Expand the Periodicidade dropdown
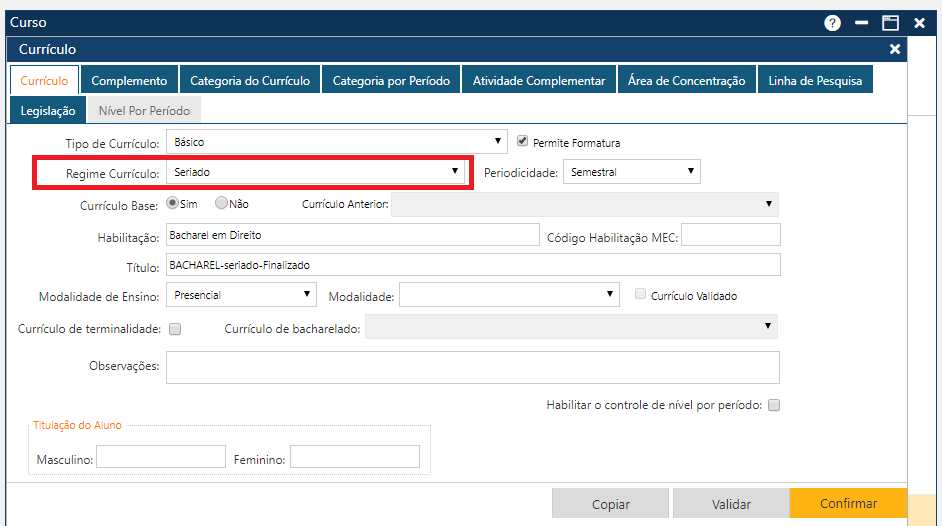This screenshot has height=526, width=942. coord(631,172)
